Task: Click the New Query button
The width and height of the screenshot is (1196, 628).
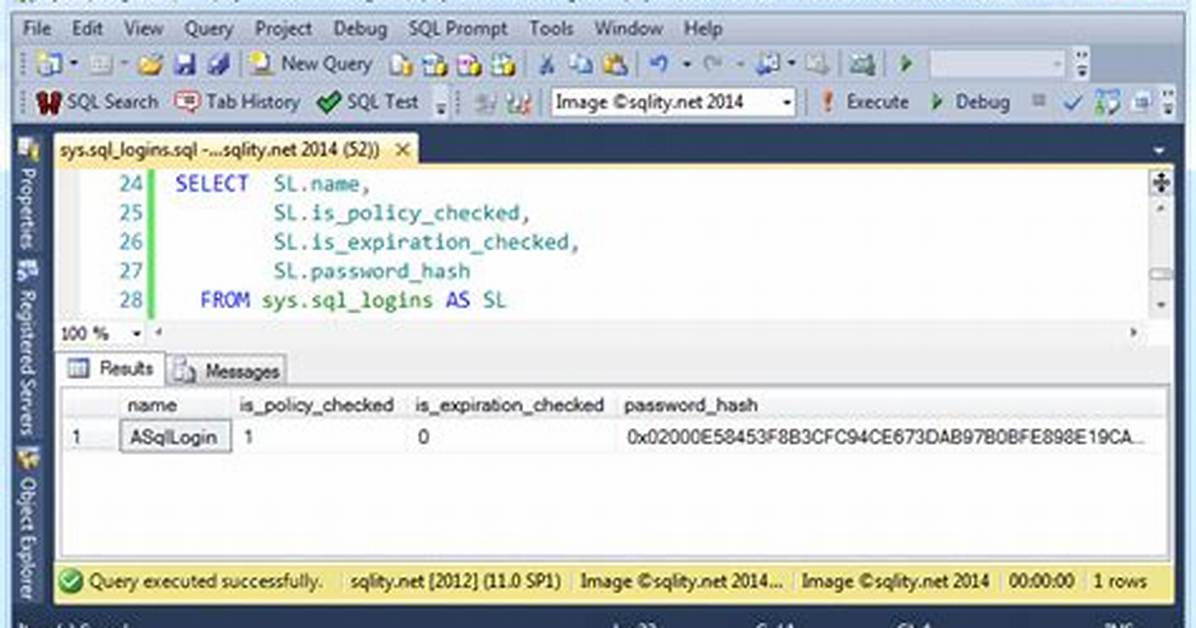Action: [x=311, y=64]
